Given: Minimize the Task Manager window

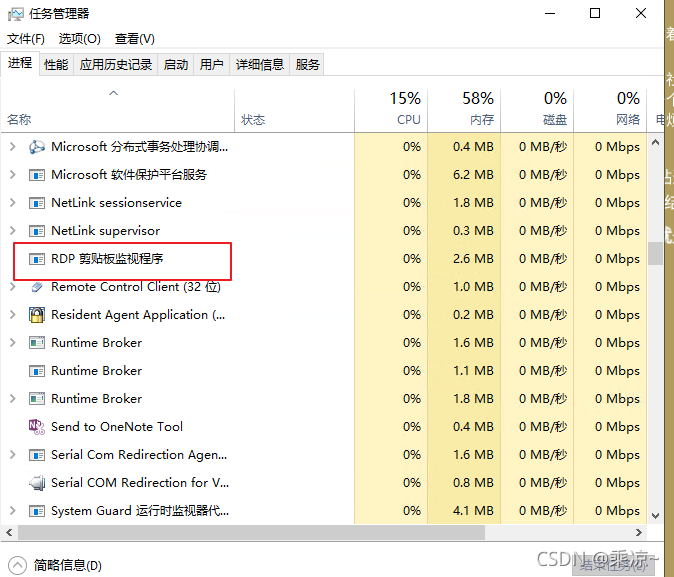Looking at the screenshot, I should coord(550,13).
